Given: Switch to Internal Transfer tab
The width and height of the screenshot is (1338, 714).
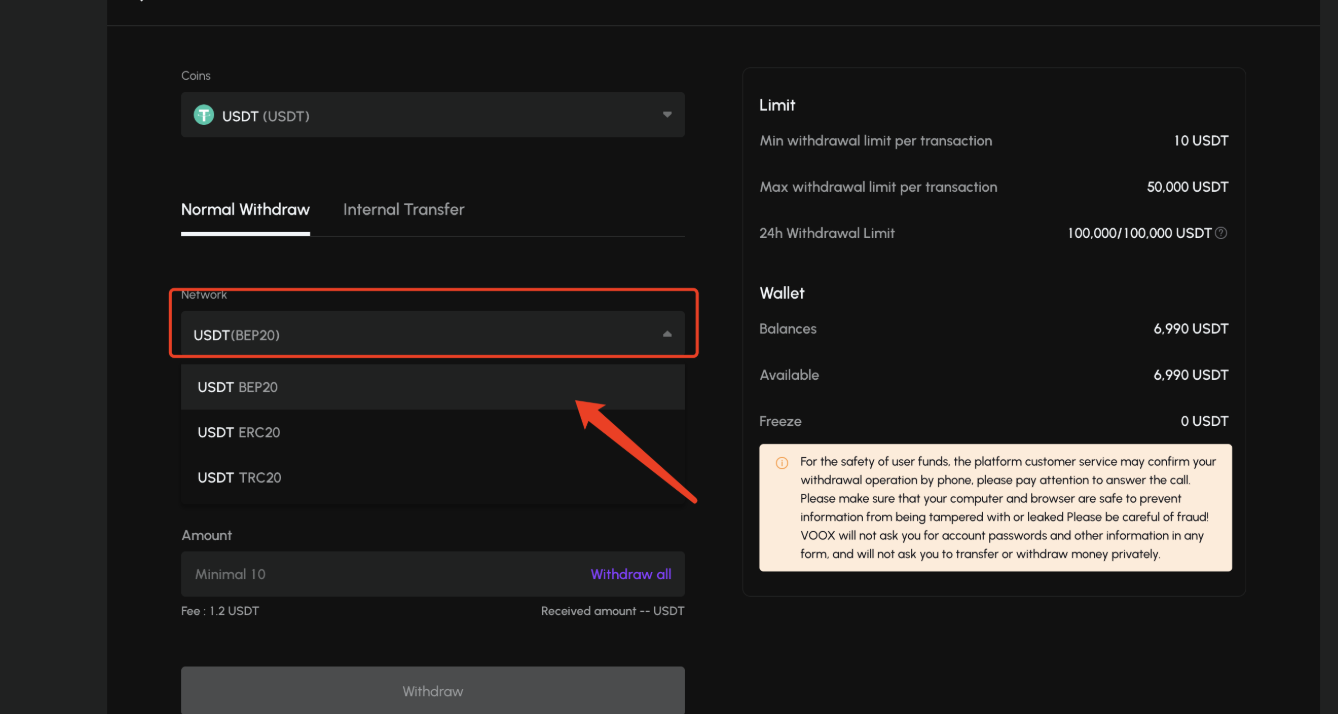Looking at the screenshot, I should coord(404,209).
